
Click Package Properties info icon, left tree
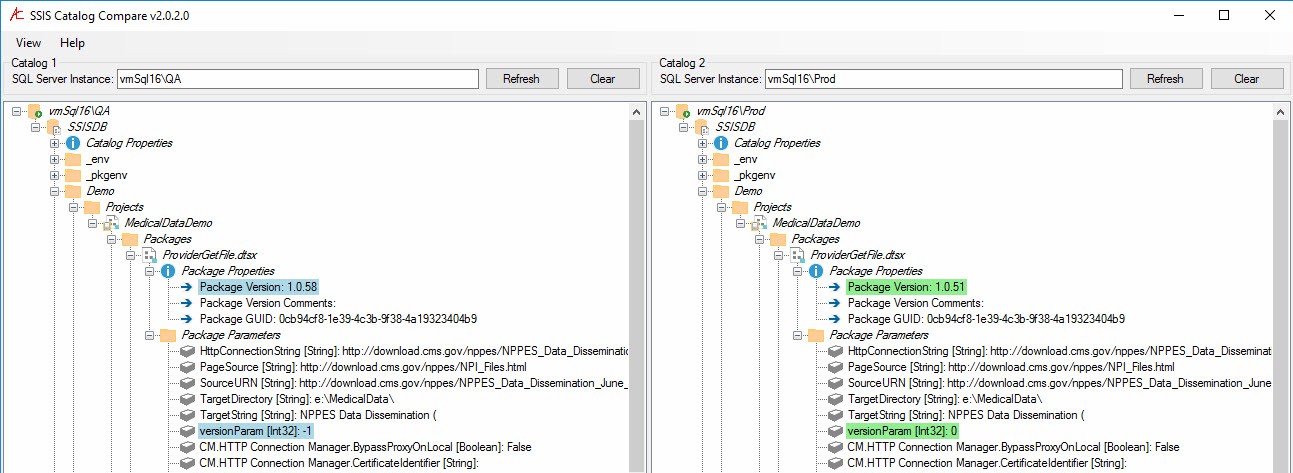click(x=168, y=271)
